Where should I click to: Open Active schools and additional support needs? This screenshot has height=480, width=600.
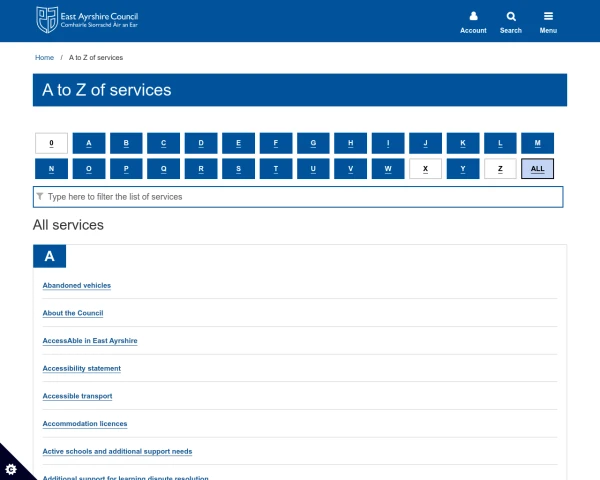pyautogui.click(x=117, y=451)
